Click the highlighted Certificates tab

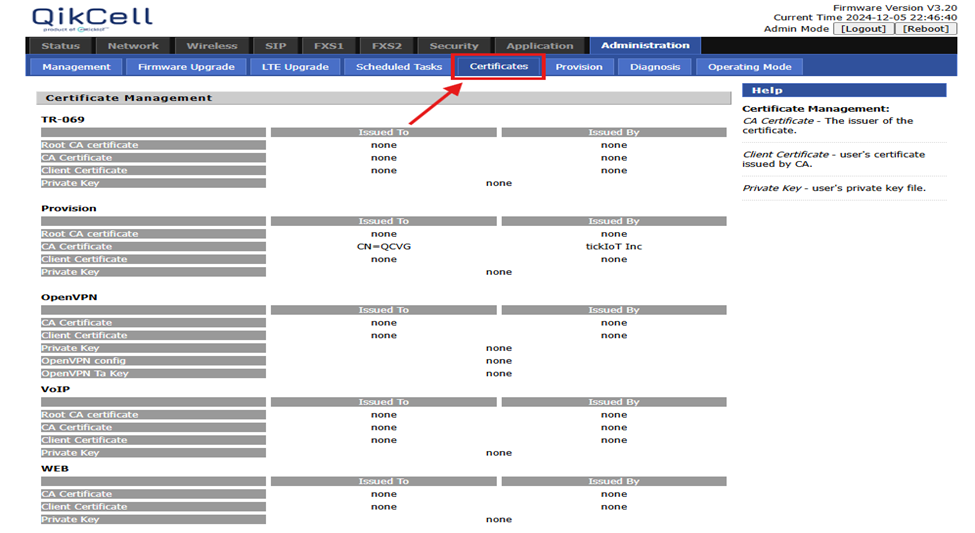(x=499, y=67)
